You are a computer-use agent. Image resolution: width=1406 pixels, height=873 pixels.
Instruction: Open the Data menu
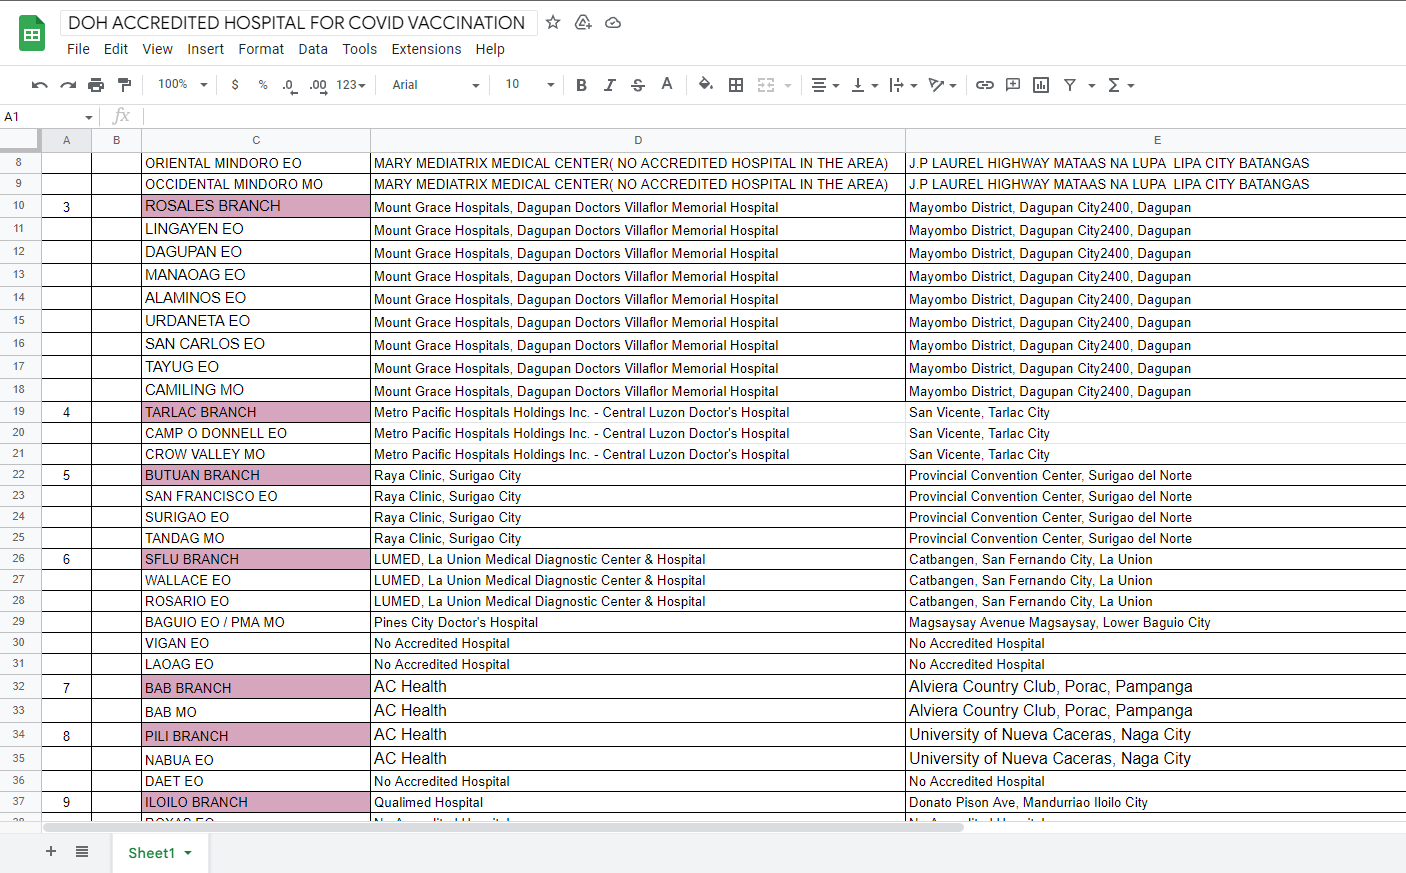313,49
